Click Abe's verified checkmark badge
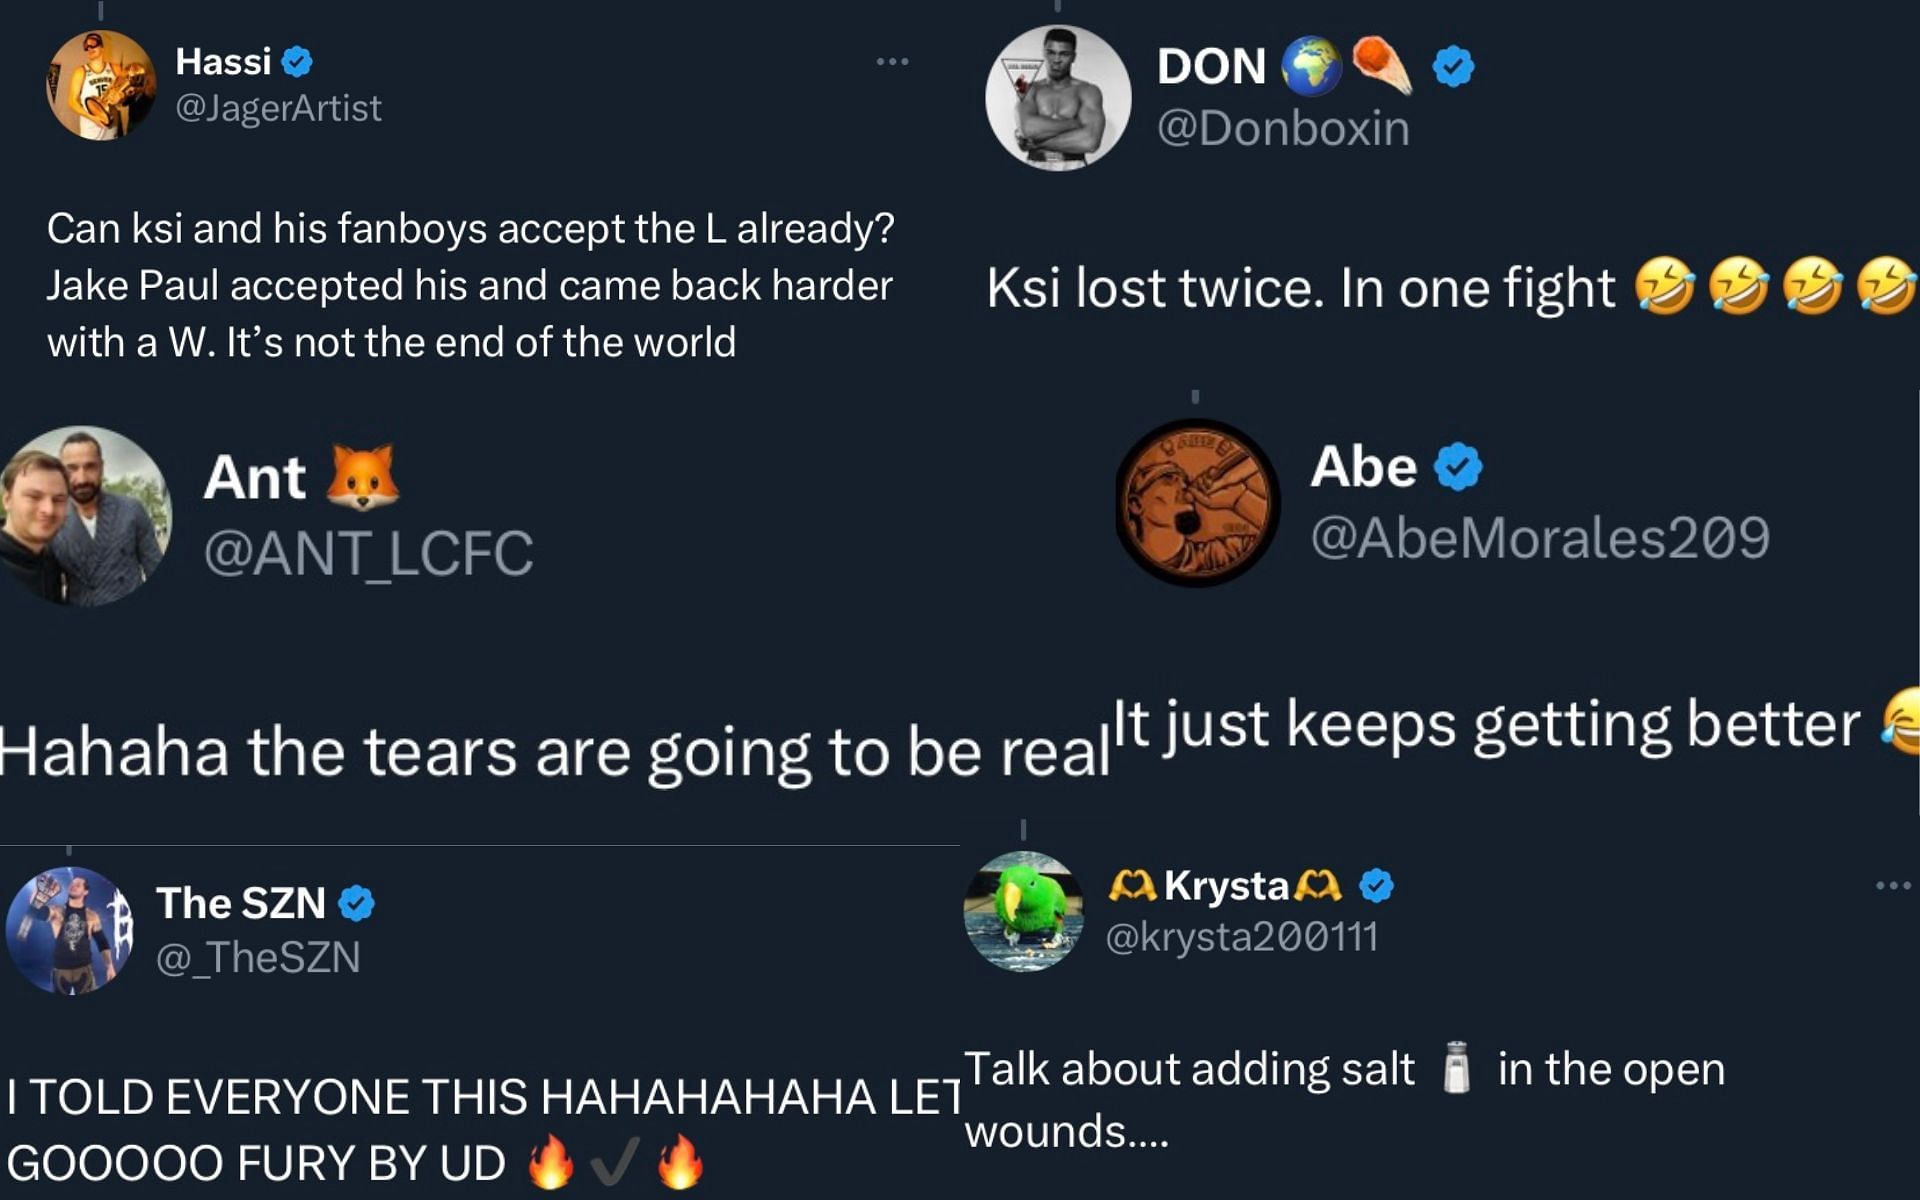Screen dimensions: 1920x1200 [1459, 466]
